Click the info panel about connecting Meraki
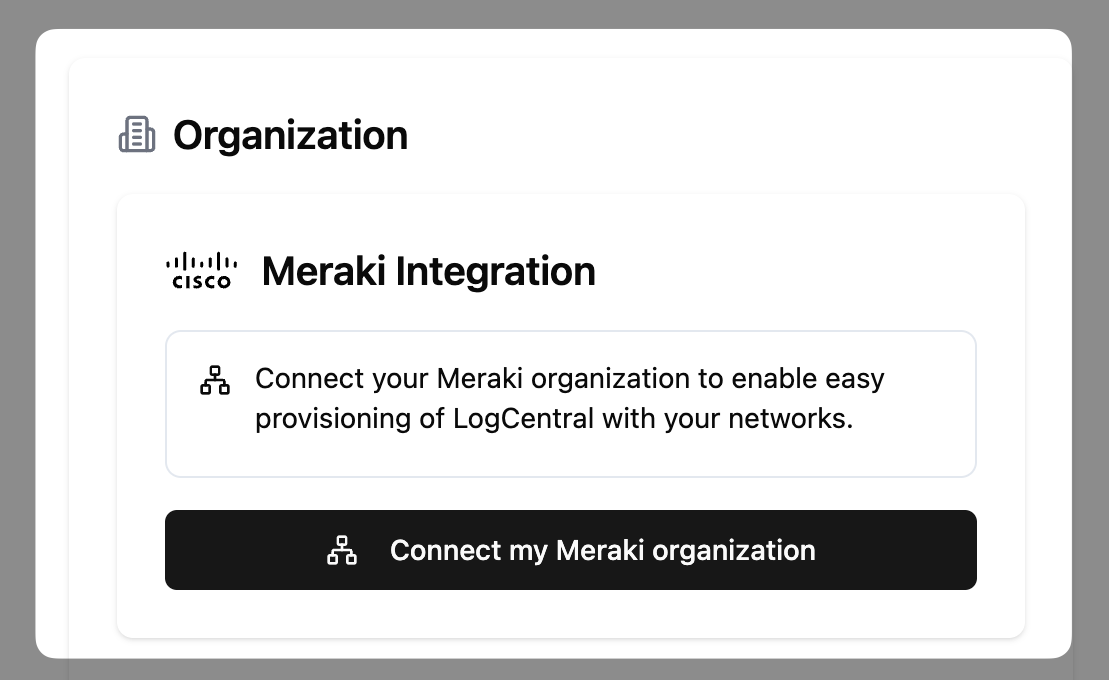This screenshot has height=680, width=1109. pos(570,403)
